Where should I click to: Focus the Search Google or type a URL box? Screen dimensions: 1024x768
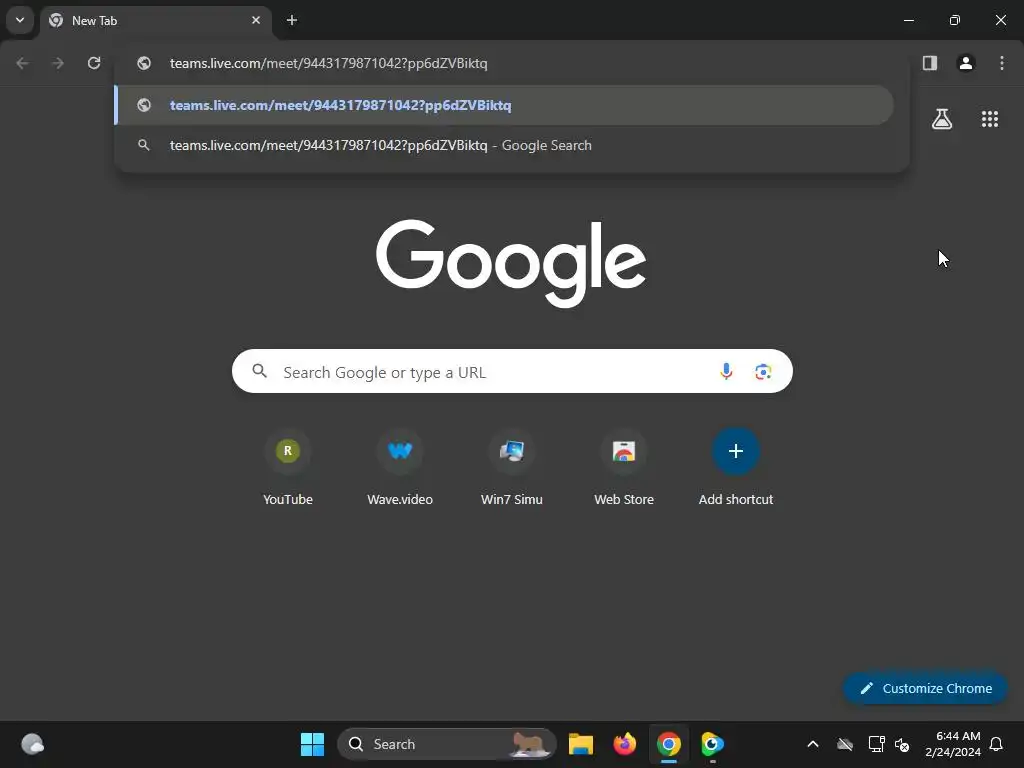[x=512, y=372]
